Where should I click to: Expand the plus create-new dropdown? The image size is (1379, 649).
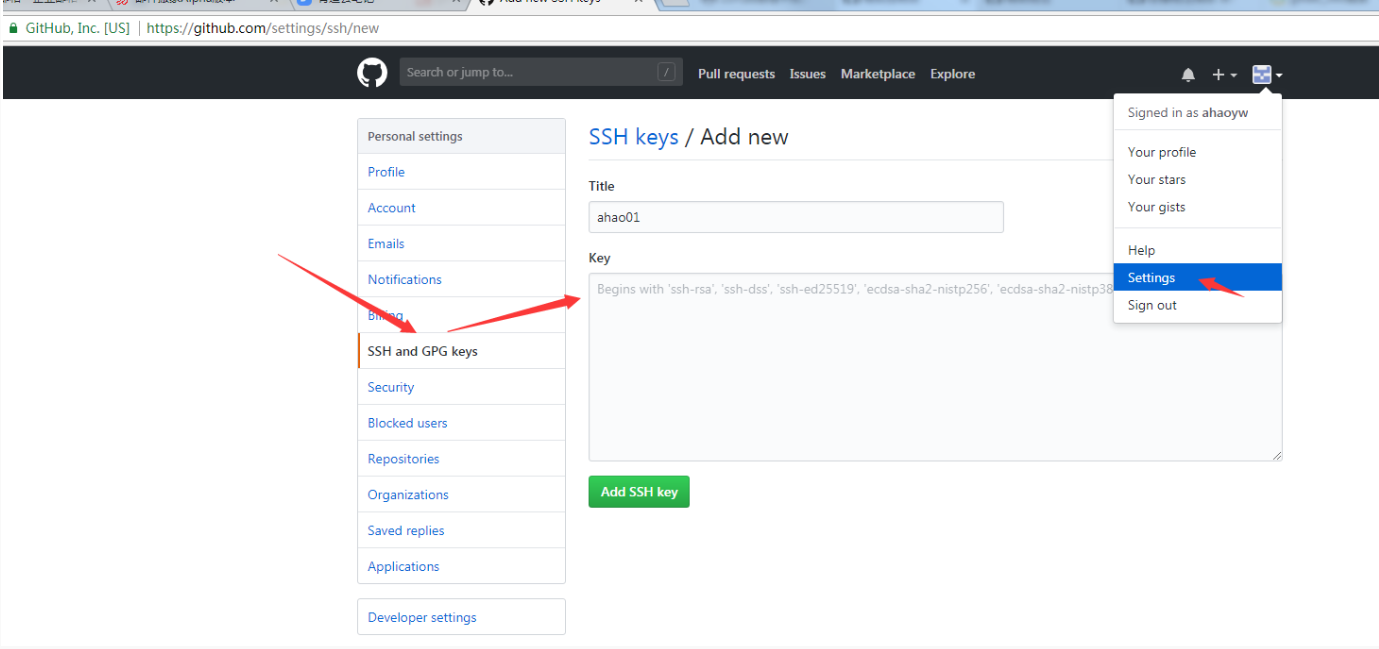(x=1224, y=75)
